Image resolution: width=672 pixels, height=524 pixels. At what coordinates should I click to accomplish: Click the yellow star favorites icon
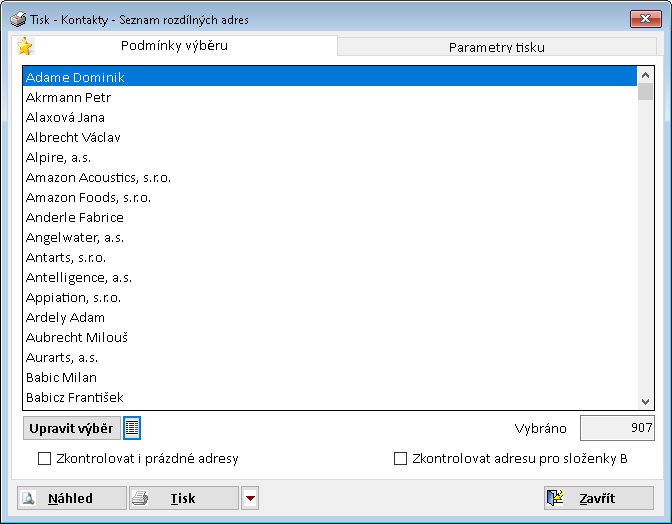coord(25,46)
